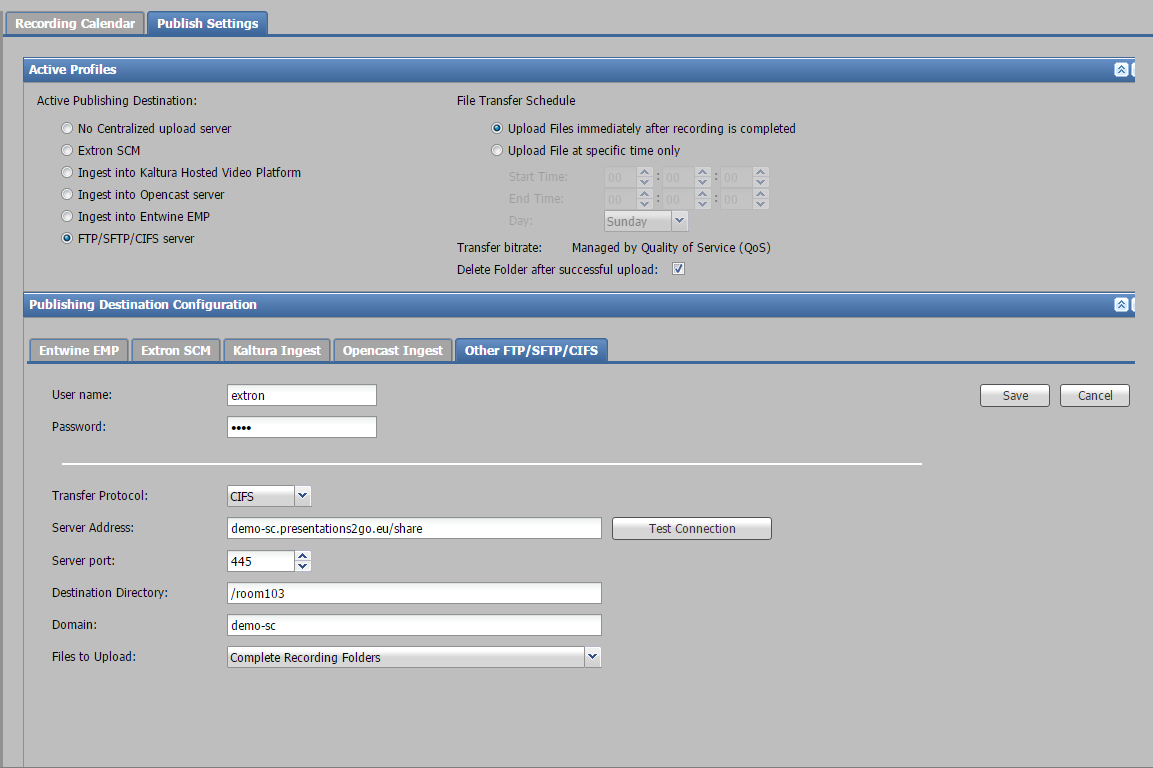
Task: Select upload files immediately after recording
Action: (497, 129)
